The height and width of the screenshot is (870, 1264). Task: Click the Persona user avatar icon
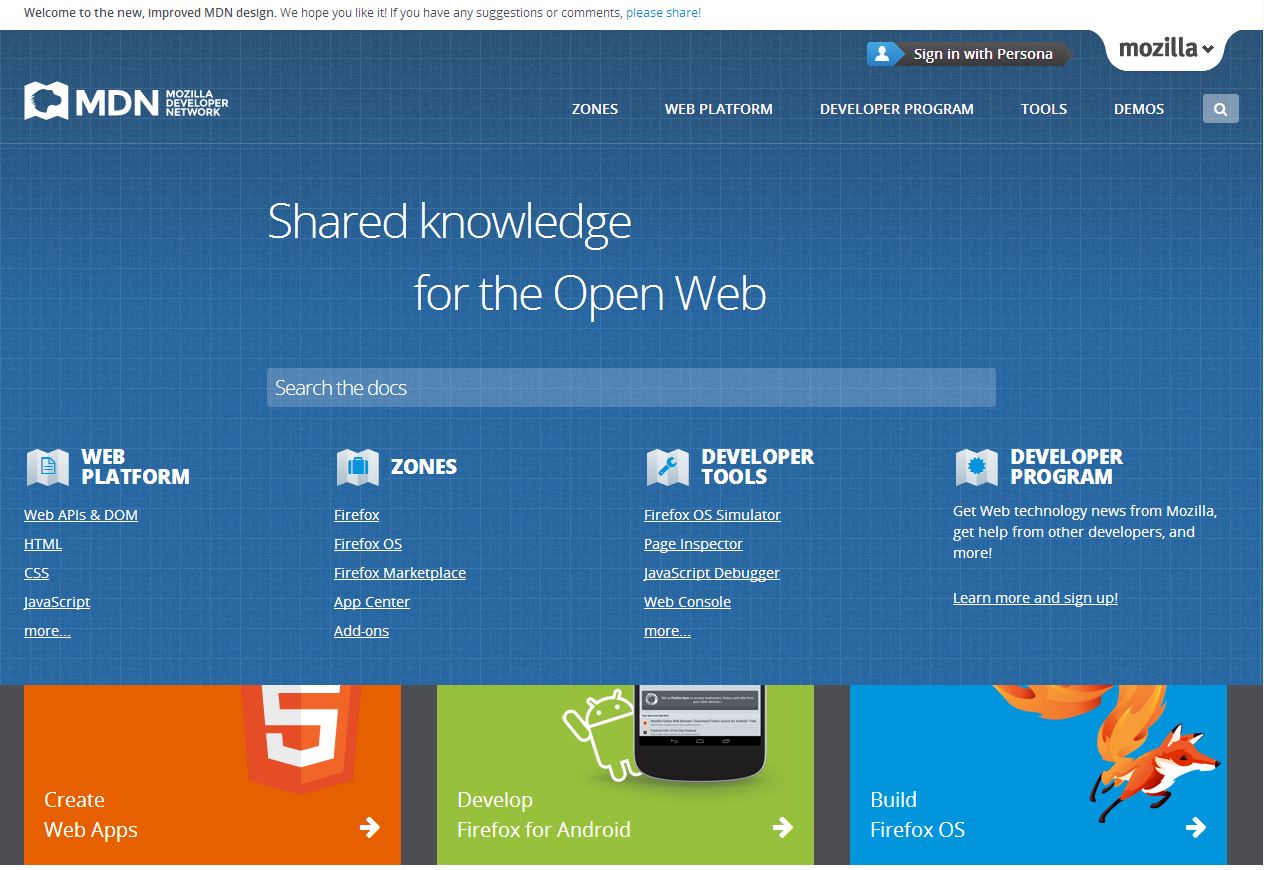(x=882, y=54)
